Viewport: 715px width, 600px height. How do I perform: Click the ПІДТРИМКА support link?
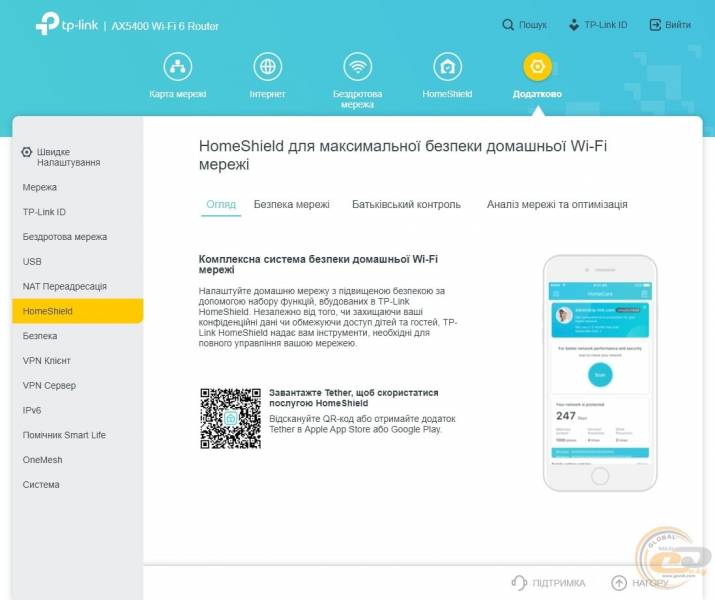pos(559,583)
